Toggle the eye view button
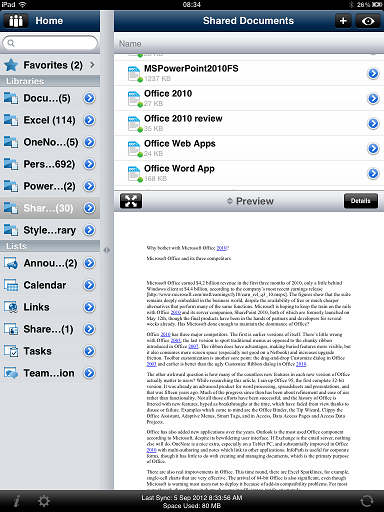The width and height of the screenshot is (384, 512). point(368,21)
